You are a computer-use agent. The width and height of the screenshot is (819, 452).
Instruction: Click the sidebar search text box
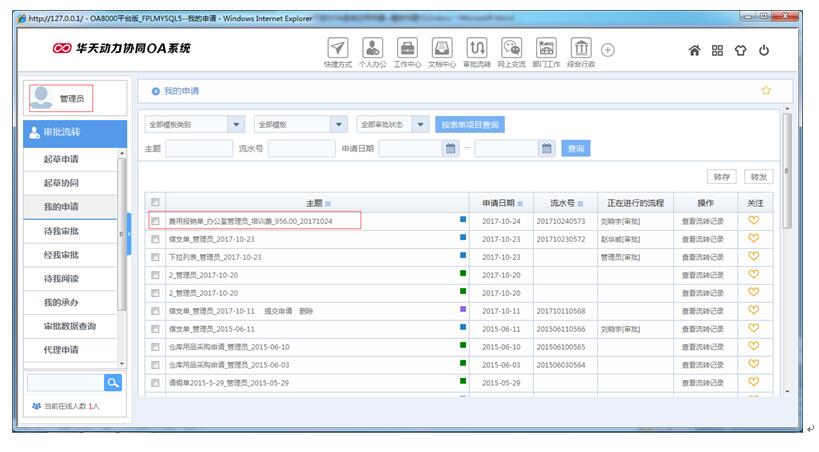point(66,383)
